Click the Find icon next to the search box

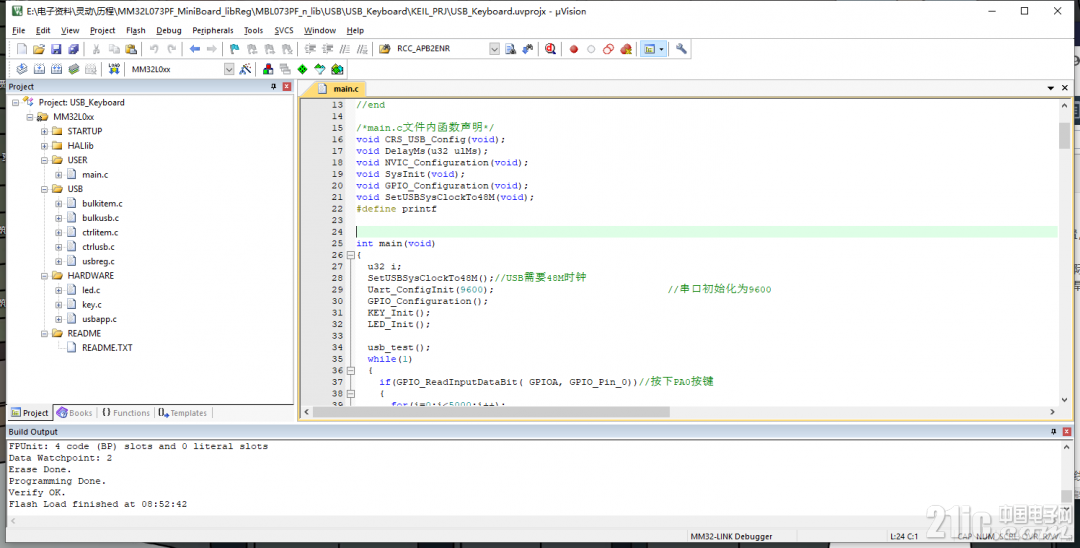(x=510, y=49)
